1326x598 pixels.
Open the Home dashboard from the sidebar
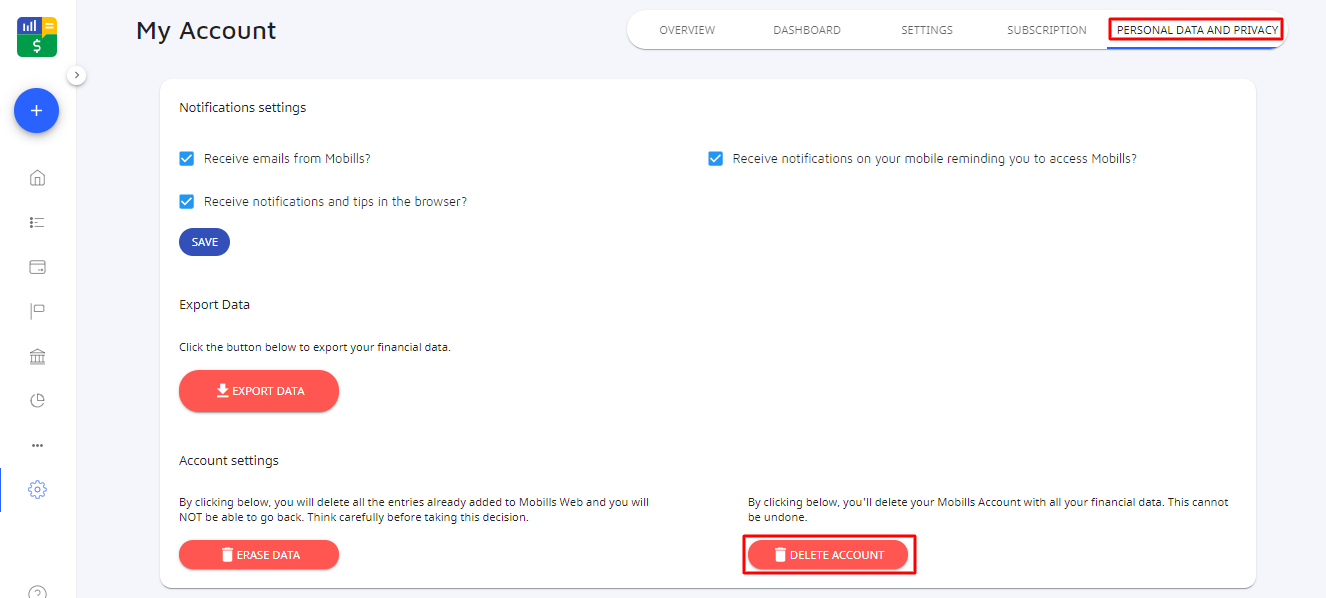[x=37, y=177]
